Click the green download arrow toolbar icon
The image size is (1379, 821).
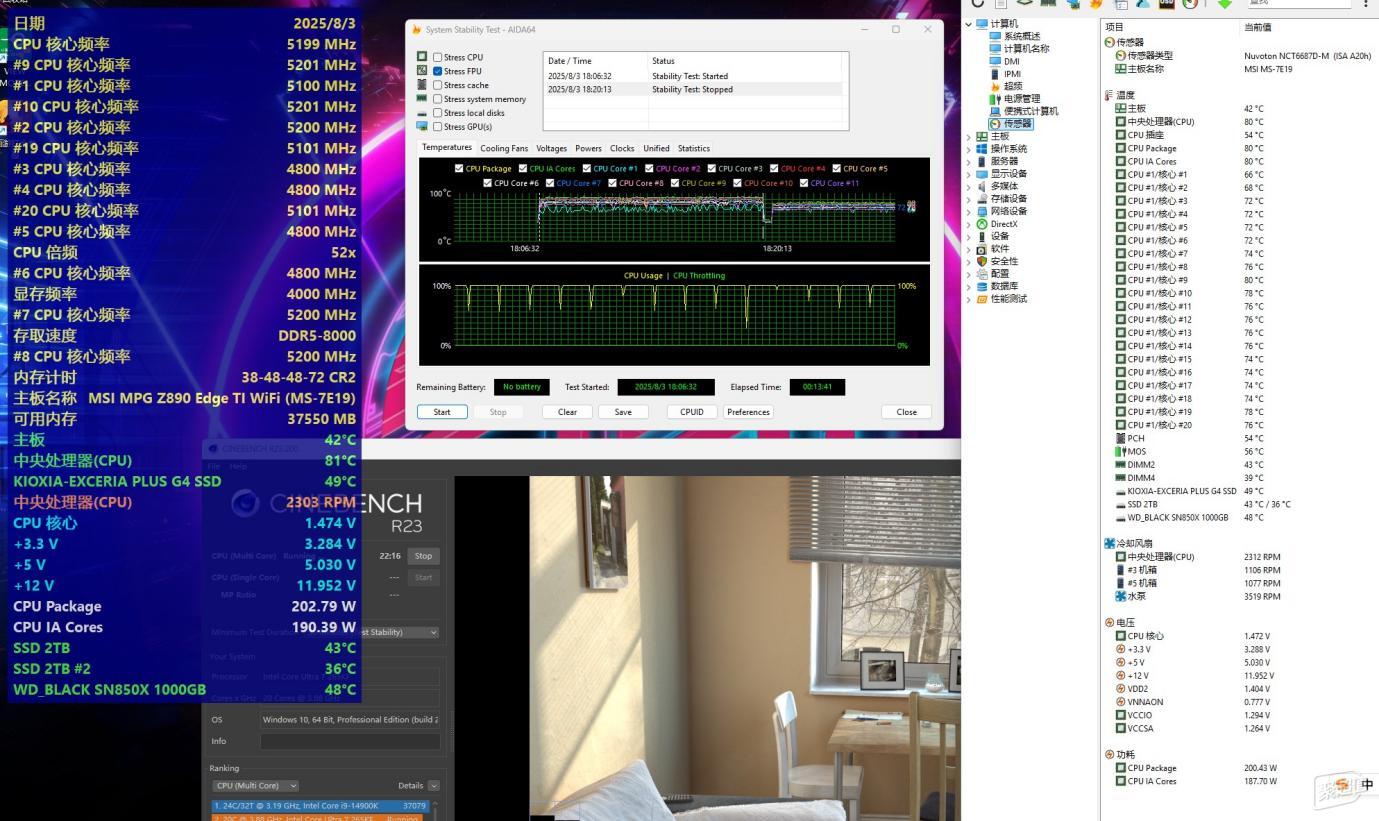(1224, 3)
